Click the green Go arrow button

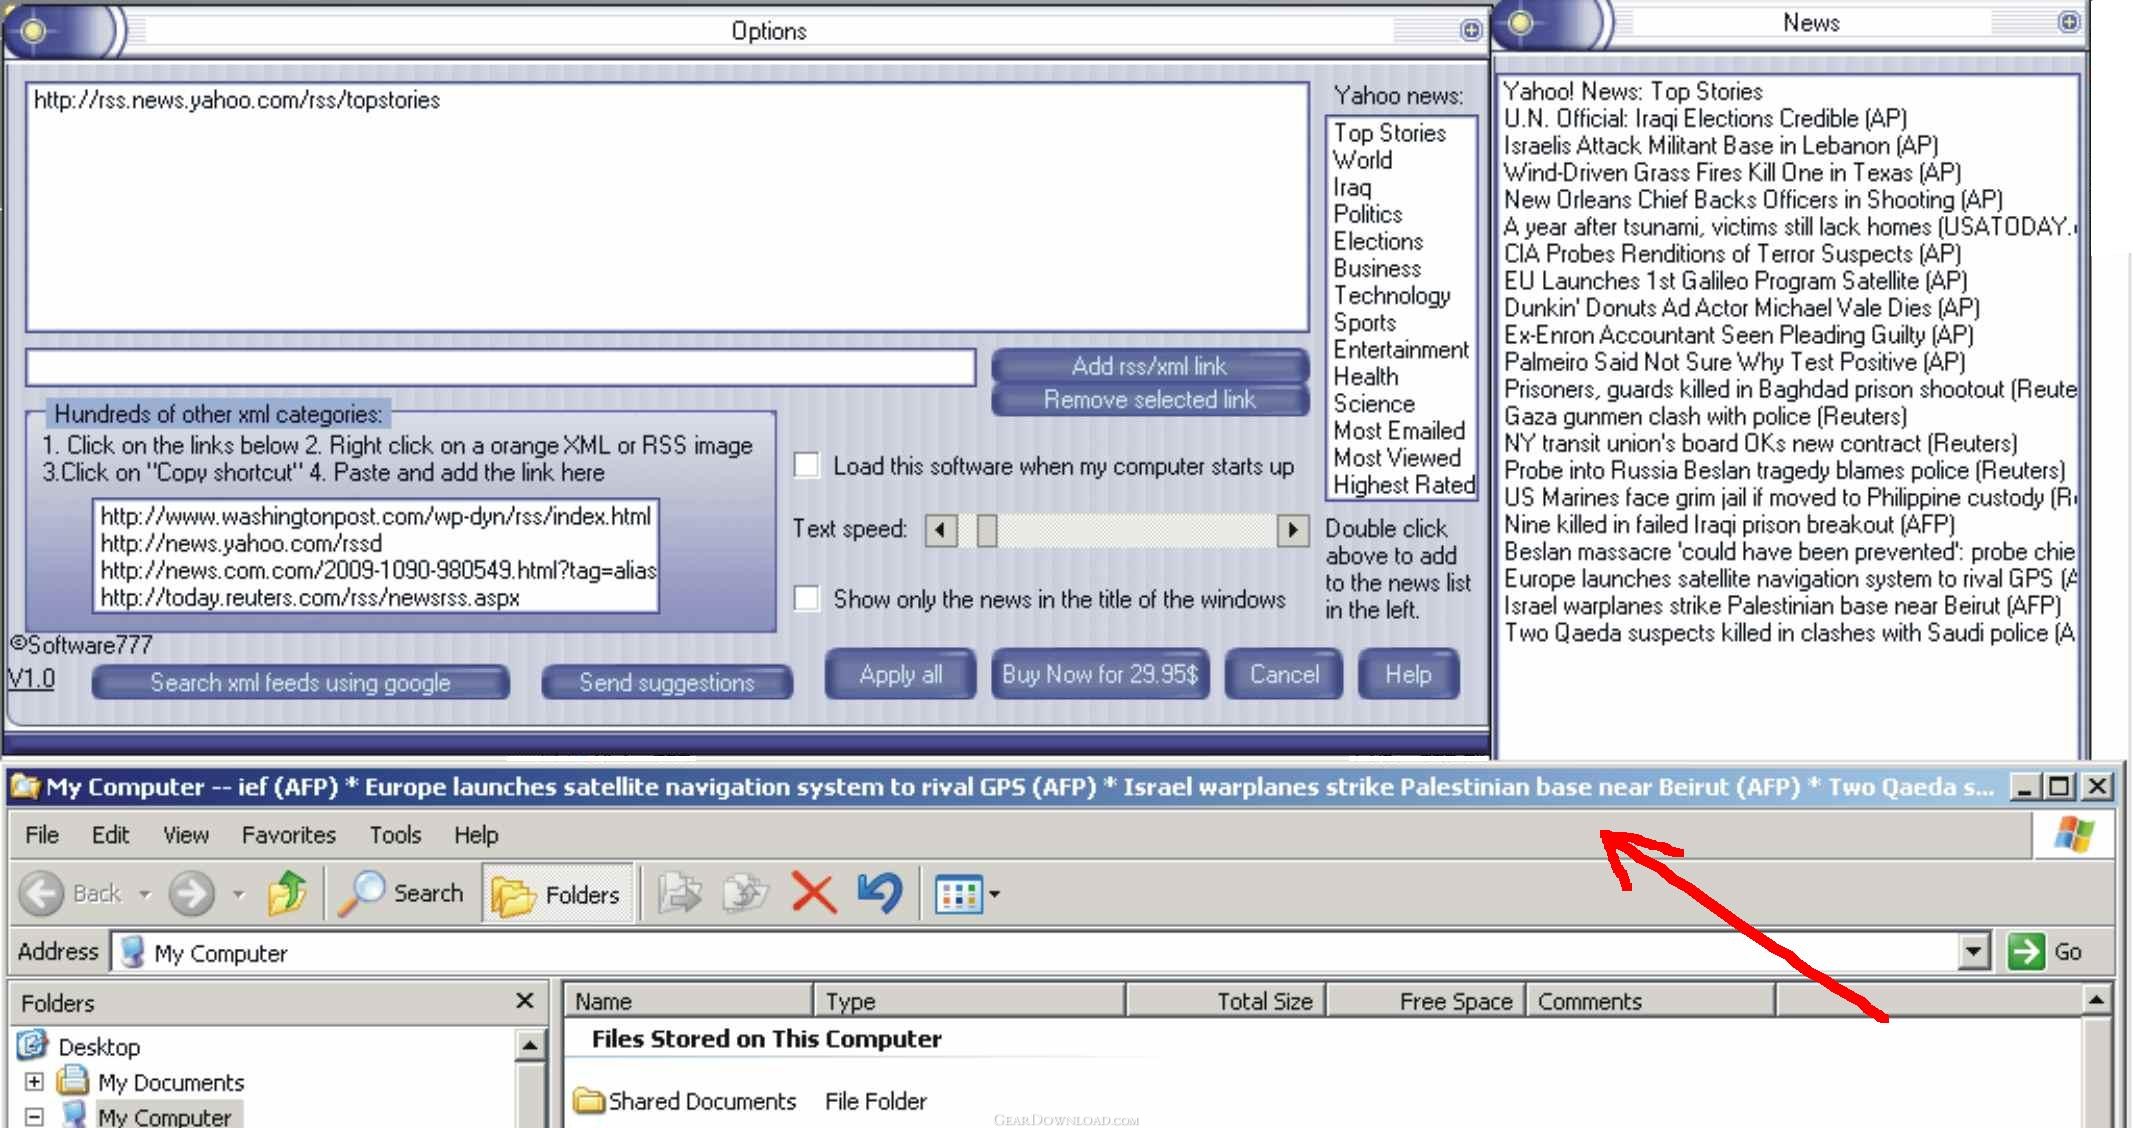click(x=2026, y=951)
